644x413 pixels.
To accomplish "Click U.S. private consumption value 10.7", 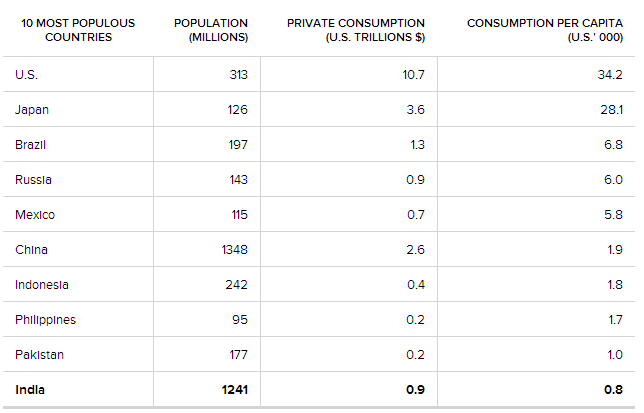I will [415, 75].
